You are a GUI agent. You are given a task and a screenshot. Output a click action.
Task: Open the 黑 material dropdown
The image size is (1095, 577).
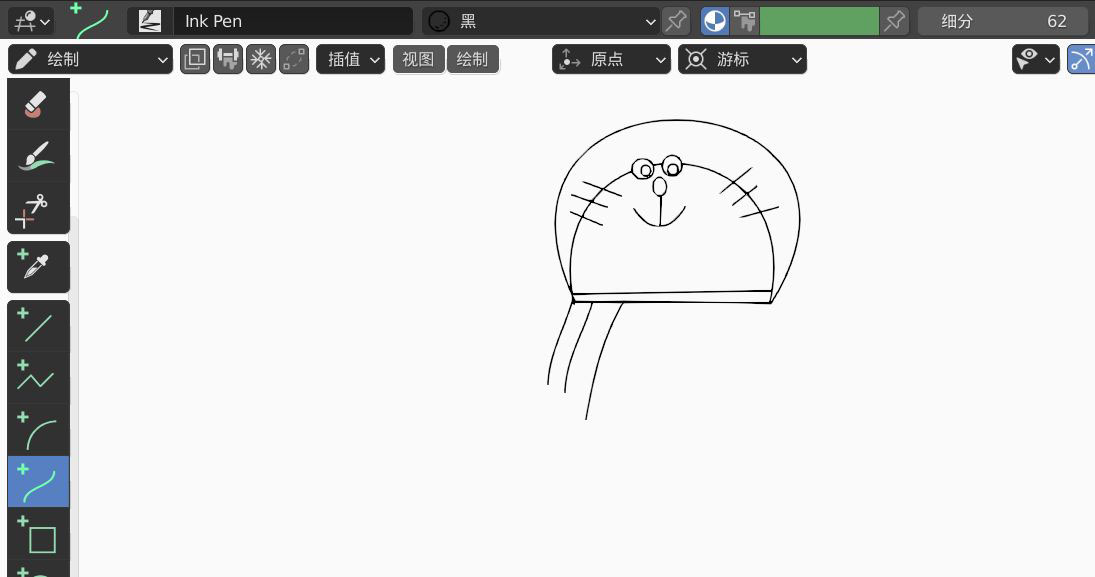(541, 21)
